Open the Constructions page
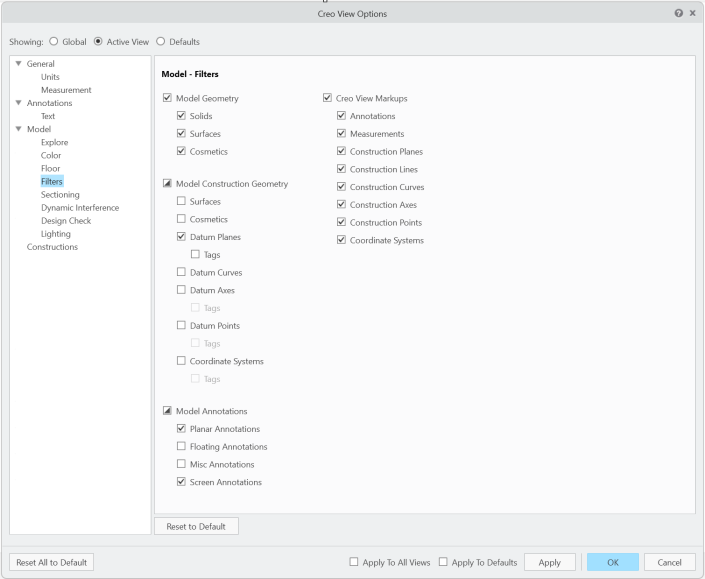Viewport: 705px width, 579px height. 52,246
